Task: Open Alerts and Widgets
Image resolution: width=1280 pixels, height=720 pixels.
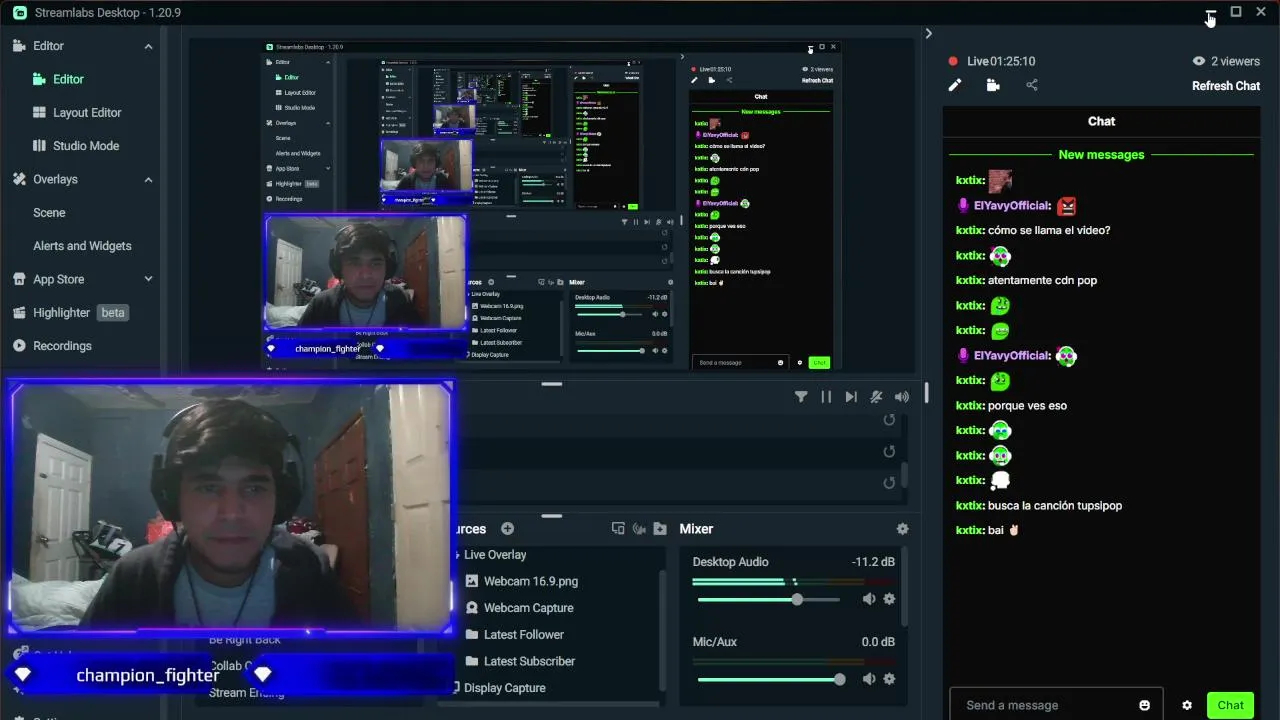Action: click(x=82, y=246)
